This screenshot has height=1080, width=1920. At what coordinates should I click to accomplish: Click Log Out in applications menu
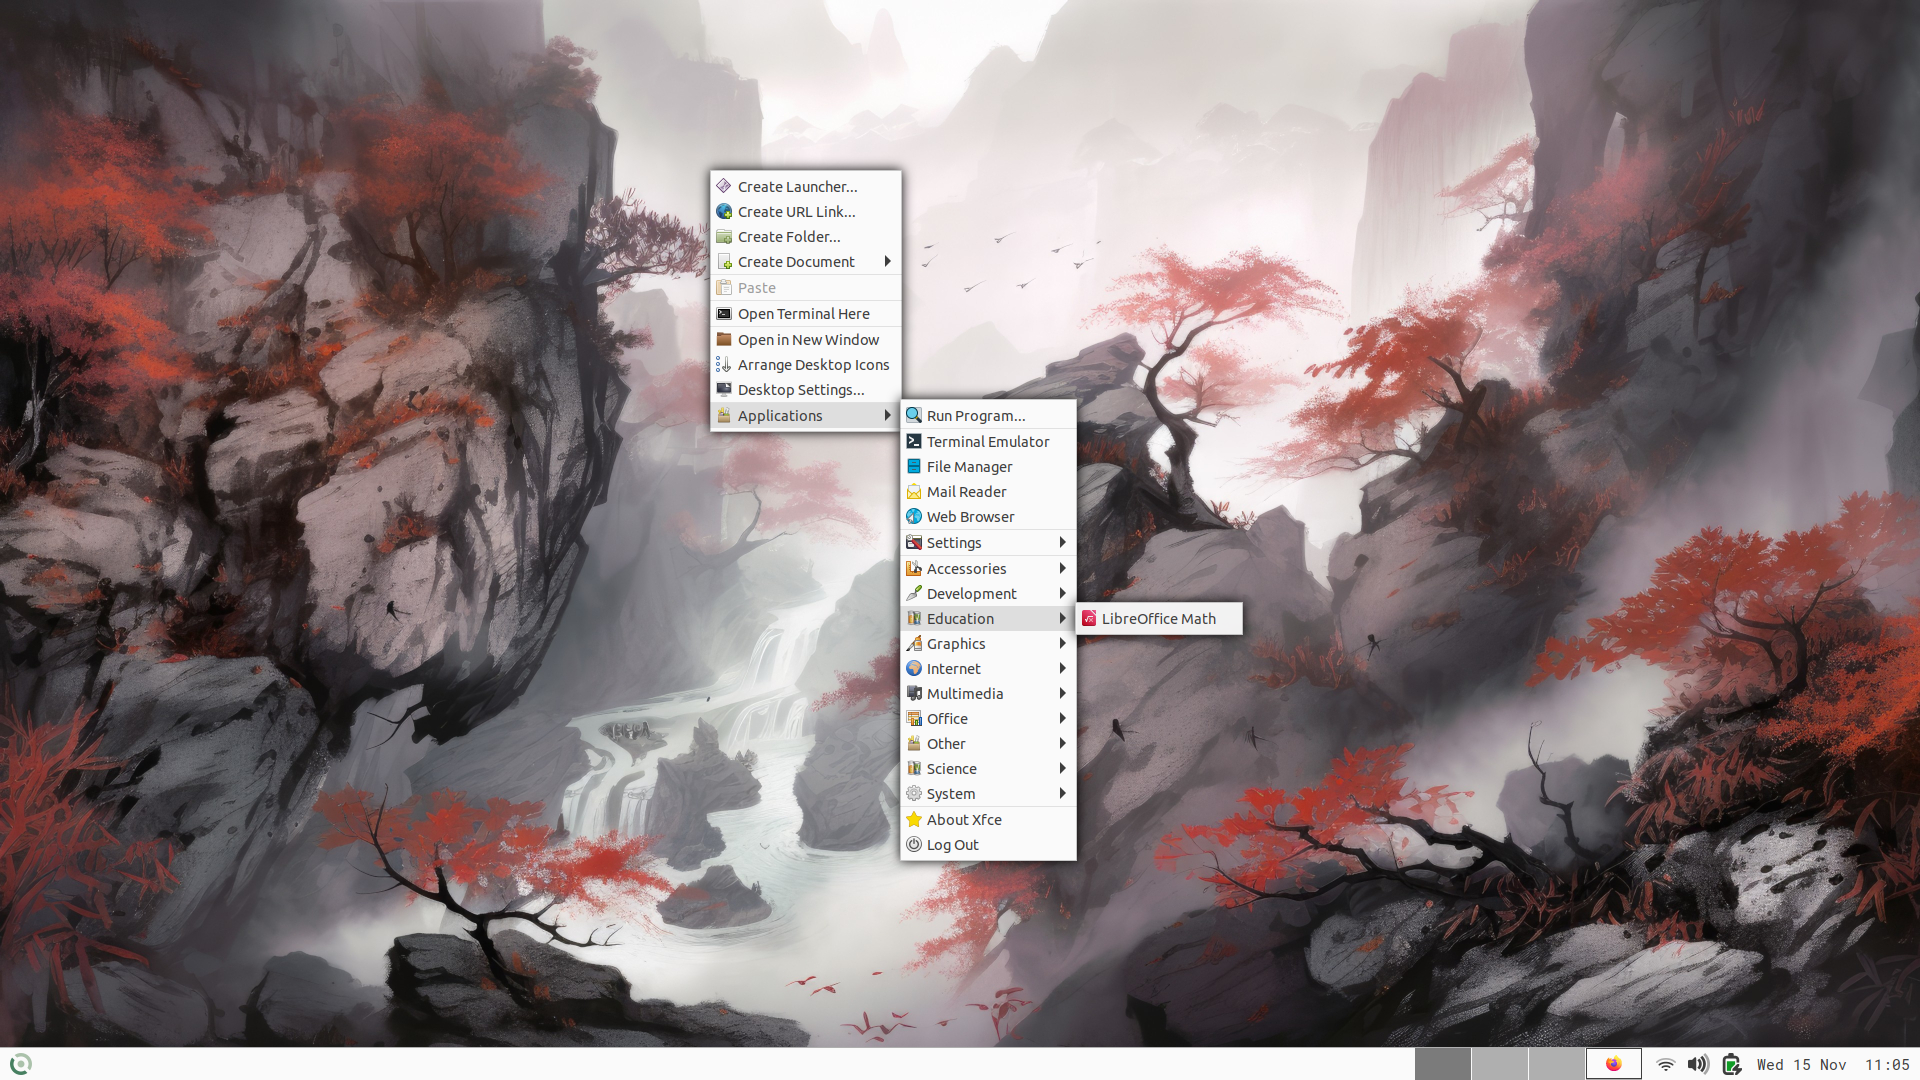[953, 845]
